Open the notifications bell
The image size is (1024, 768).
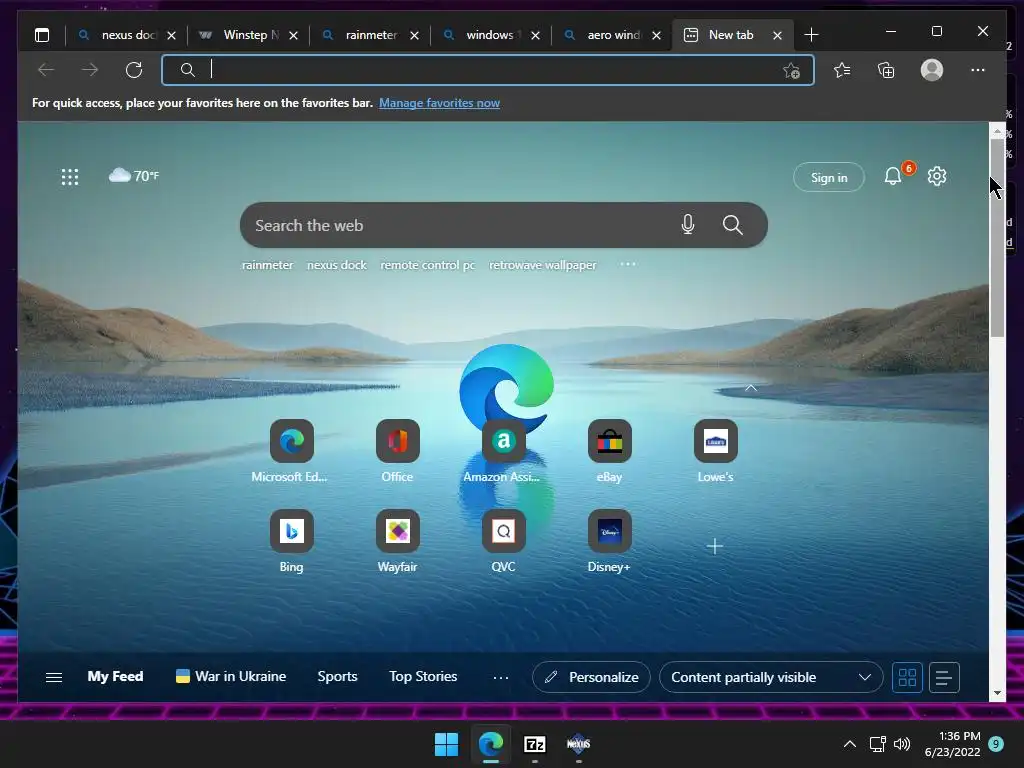click(893, 176)
